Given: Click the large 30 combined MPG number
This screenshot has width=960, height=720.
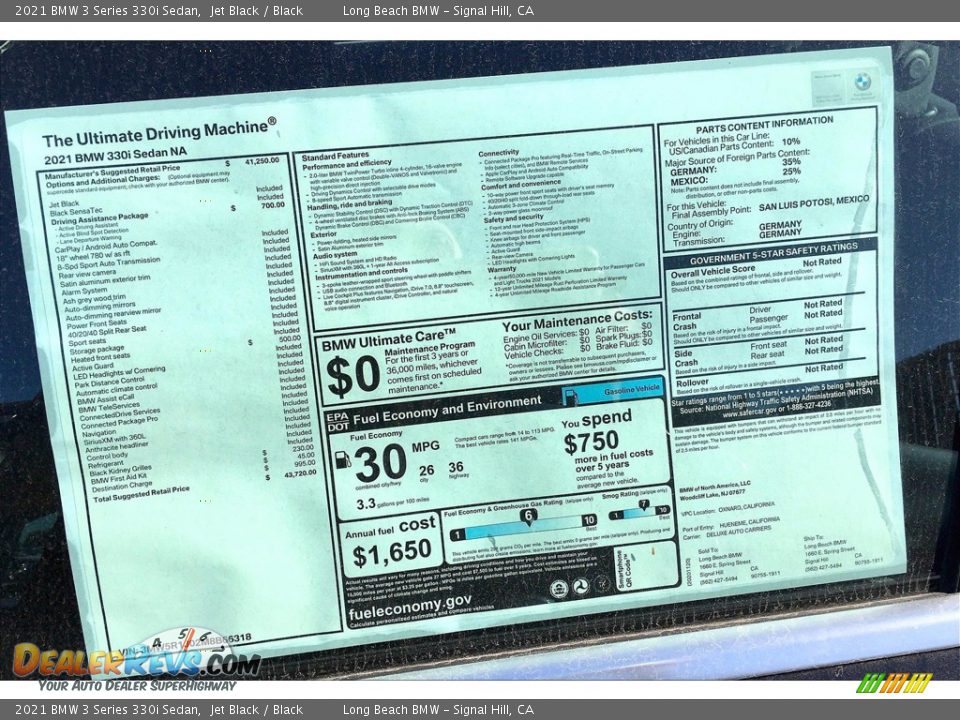Looking at the screenshot, I should [380, 463].
